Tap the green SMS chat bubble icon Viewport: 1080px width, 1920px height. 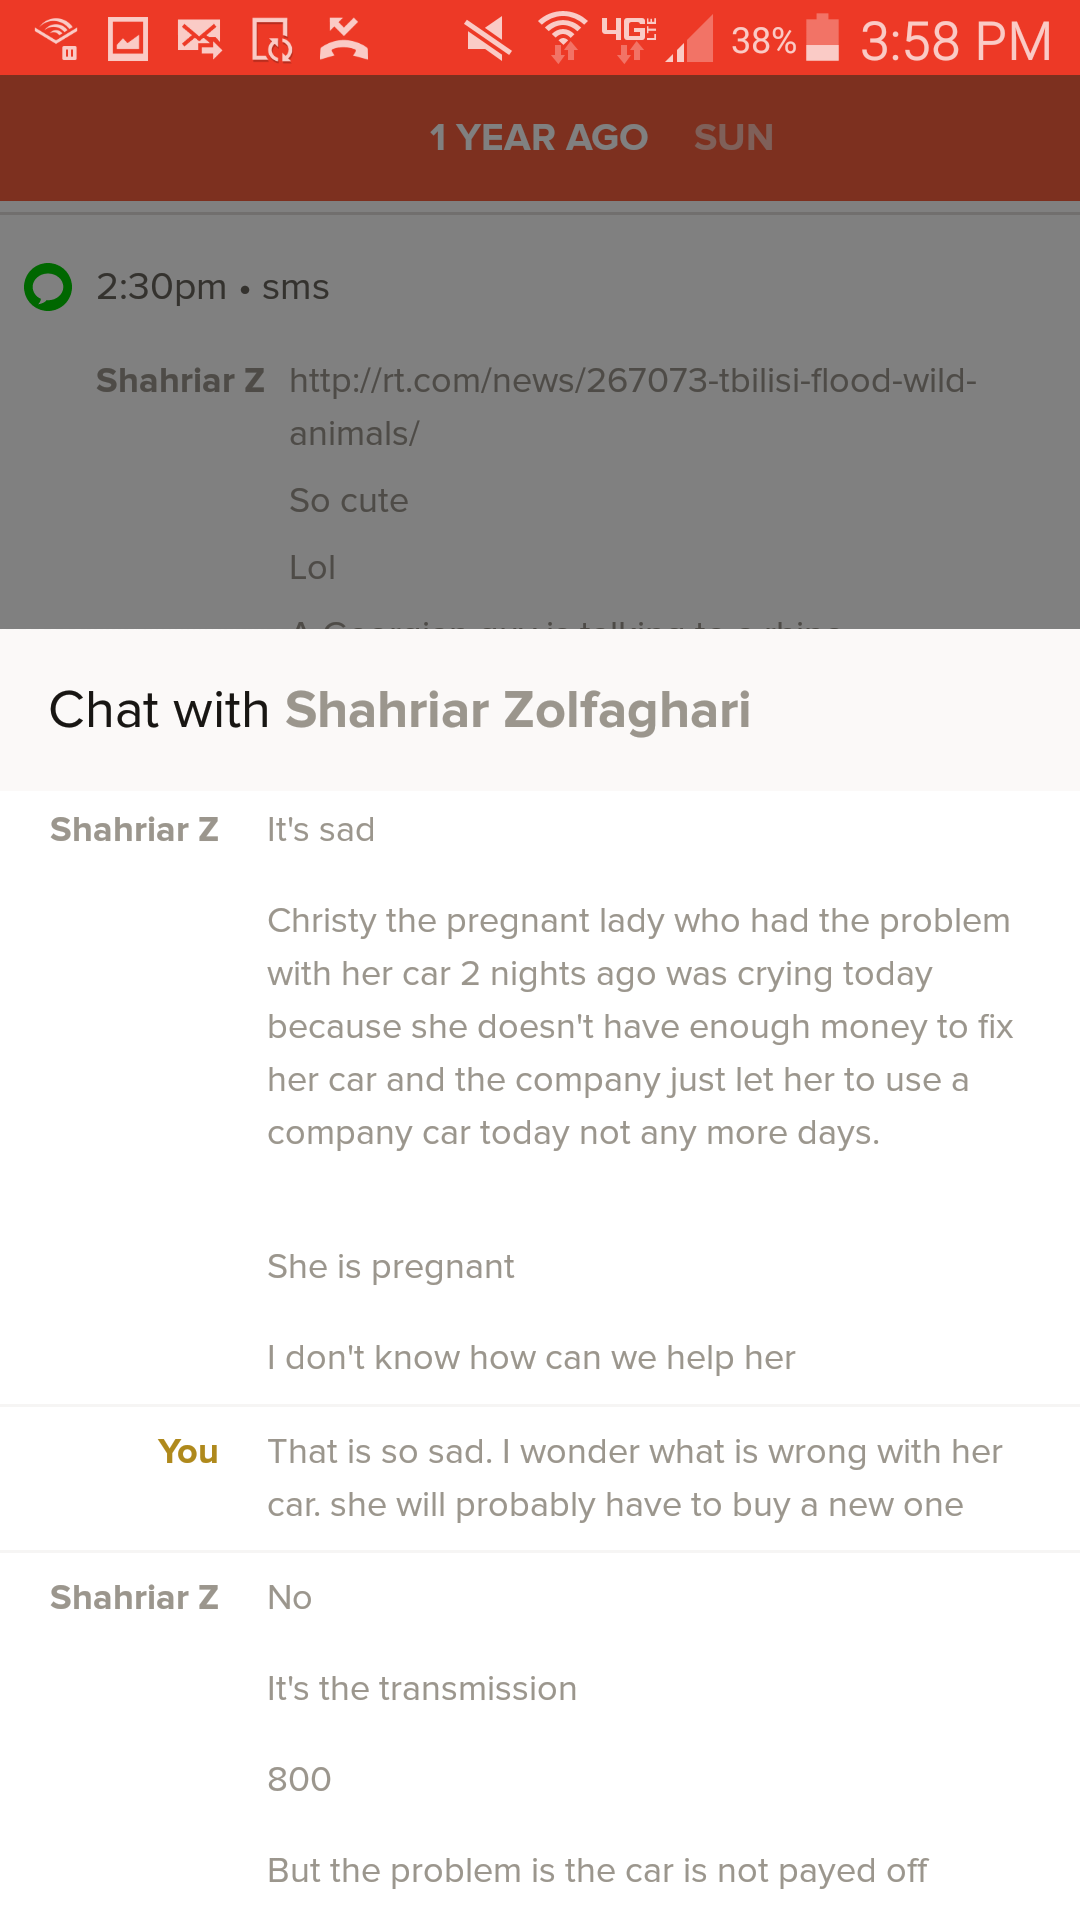click(x=48, y=287)
